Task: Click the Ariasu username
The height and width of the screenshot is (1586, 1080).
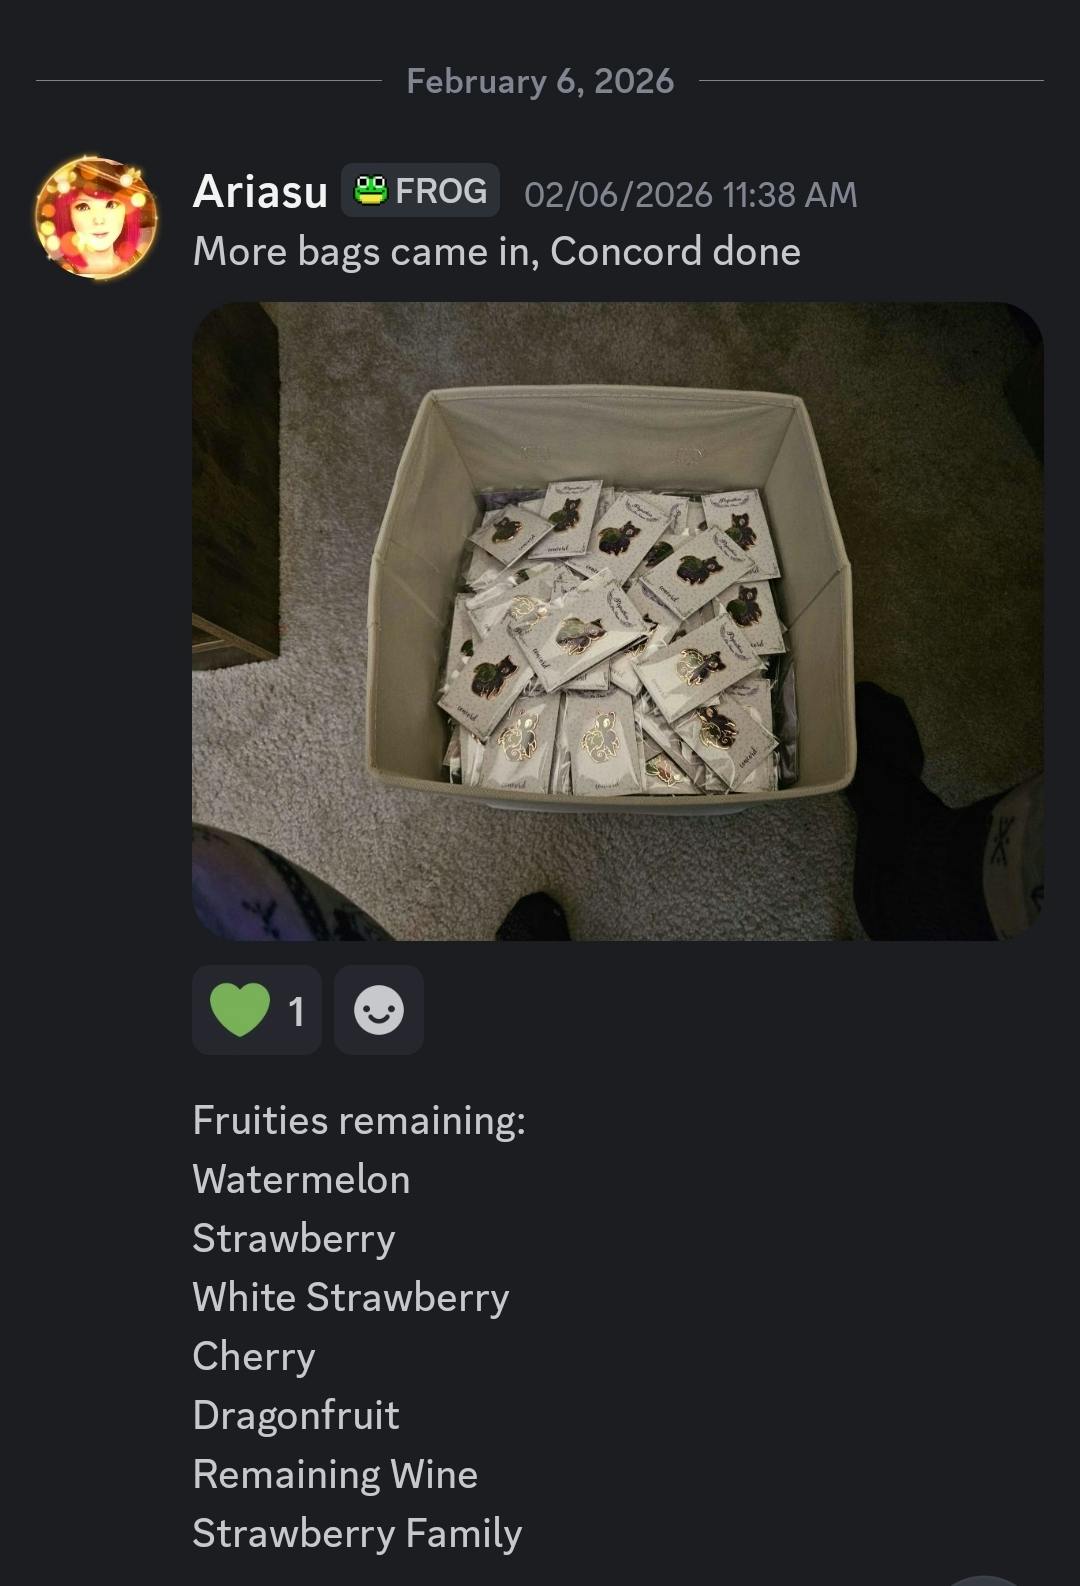Action: coord(260,191)
